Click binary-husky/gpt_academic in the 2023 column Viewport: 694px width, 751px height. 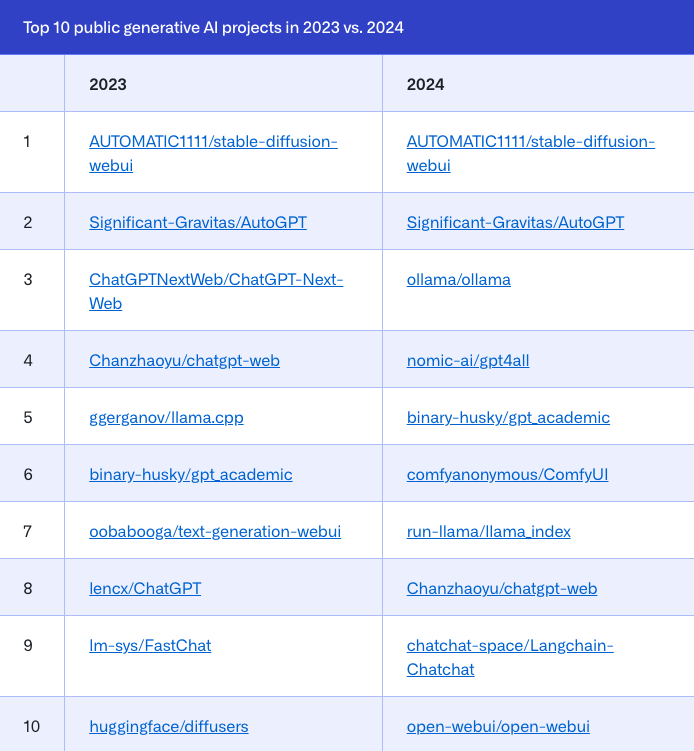[191, 474]
